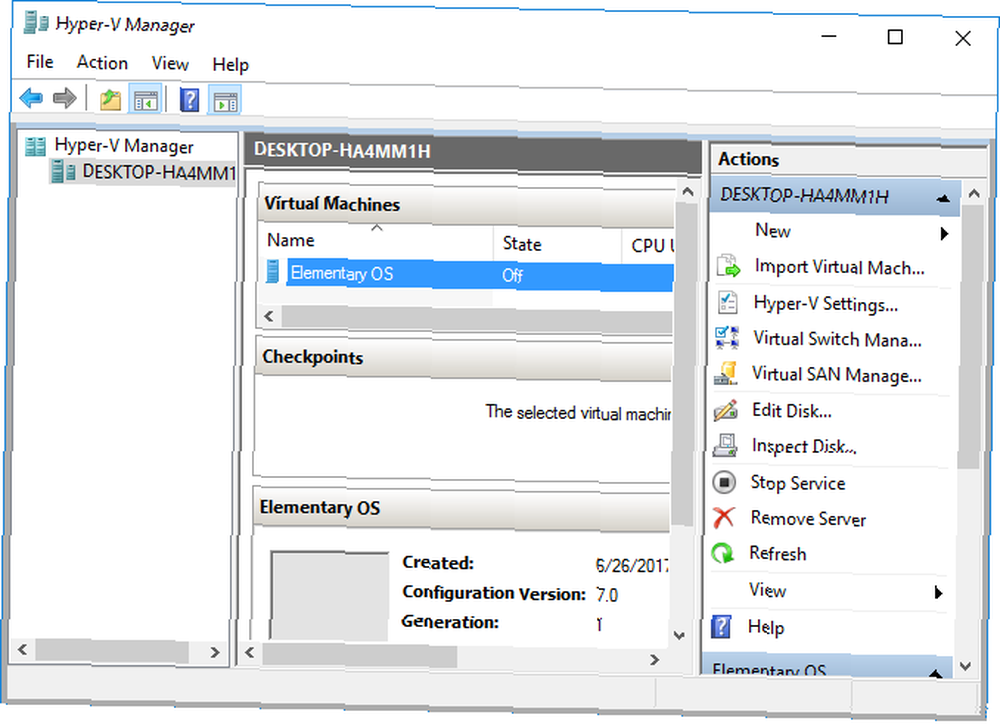Click Stop Service action
The width and height of the screenshot is (1000, 724).
[x=798, y=483]
